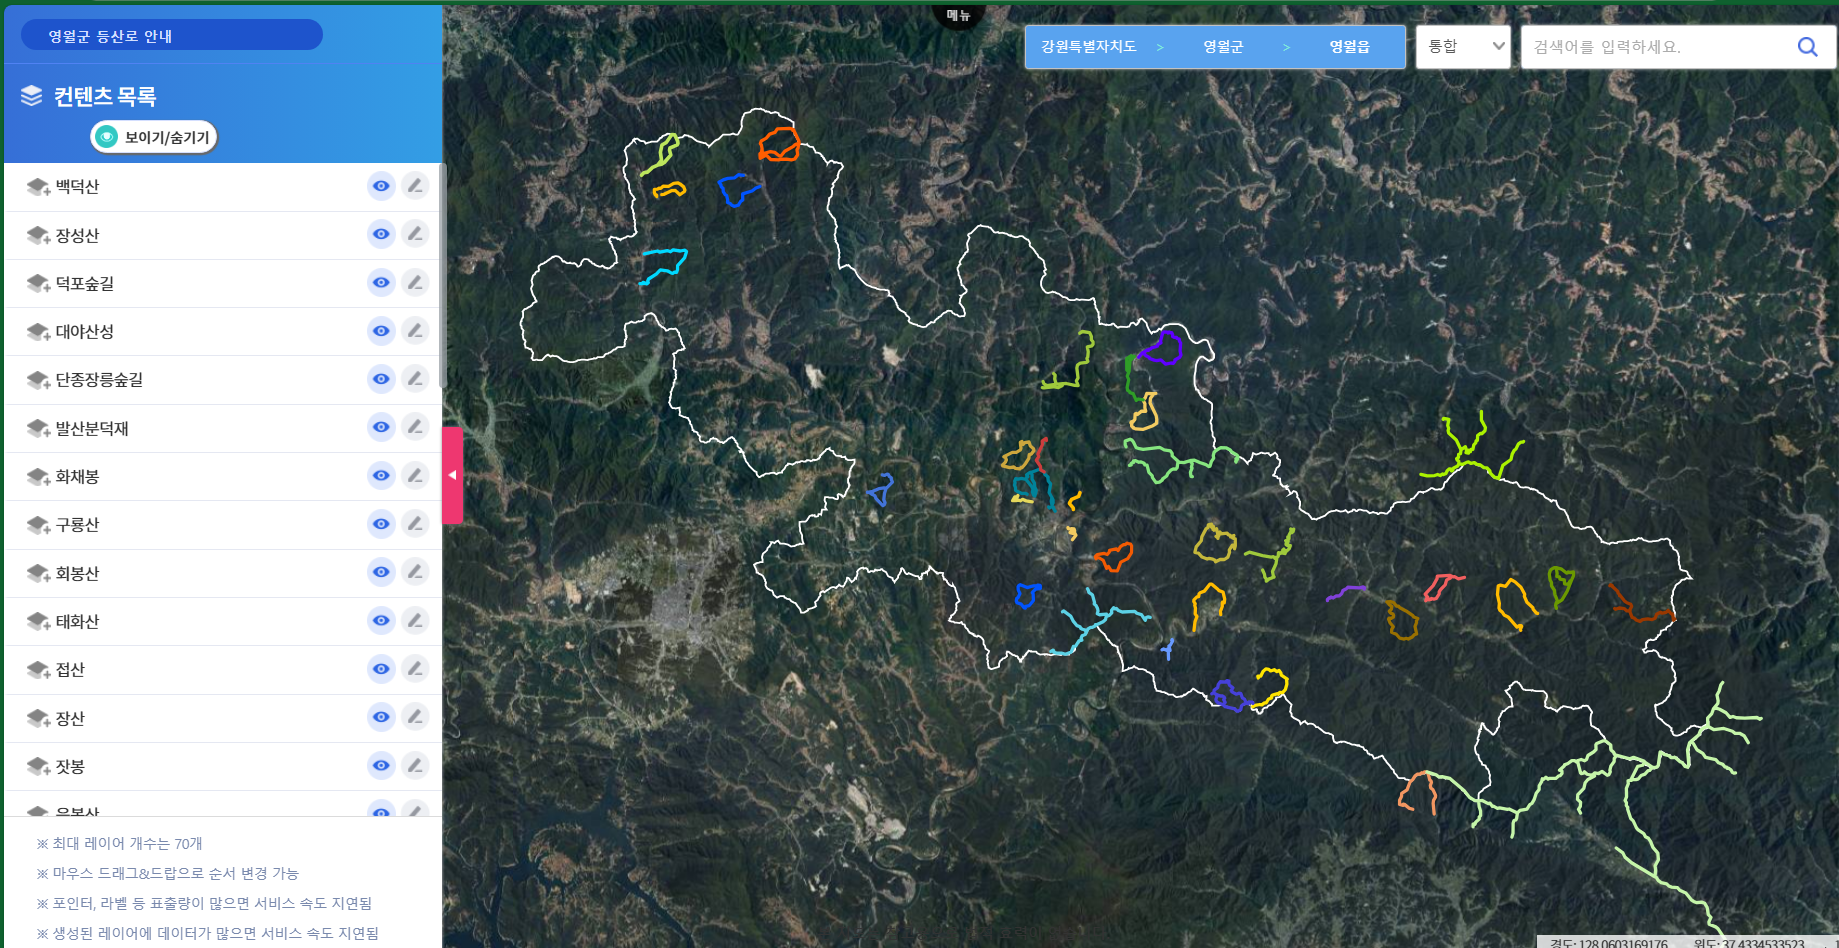
Task: Click the layer icon beside 태화산
Action: pos(38,621)
